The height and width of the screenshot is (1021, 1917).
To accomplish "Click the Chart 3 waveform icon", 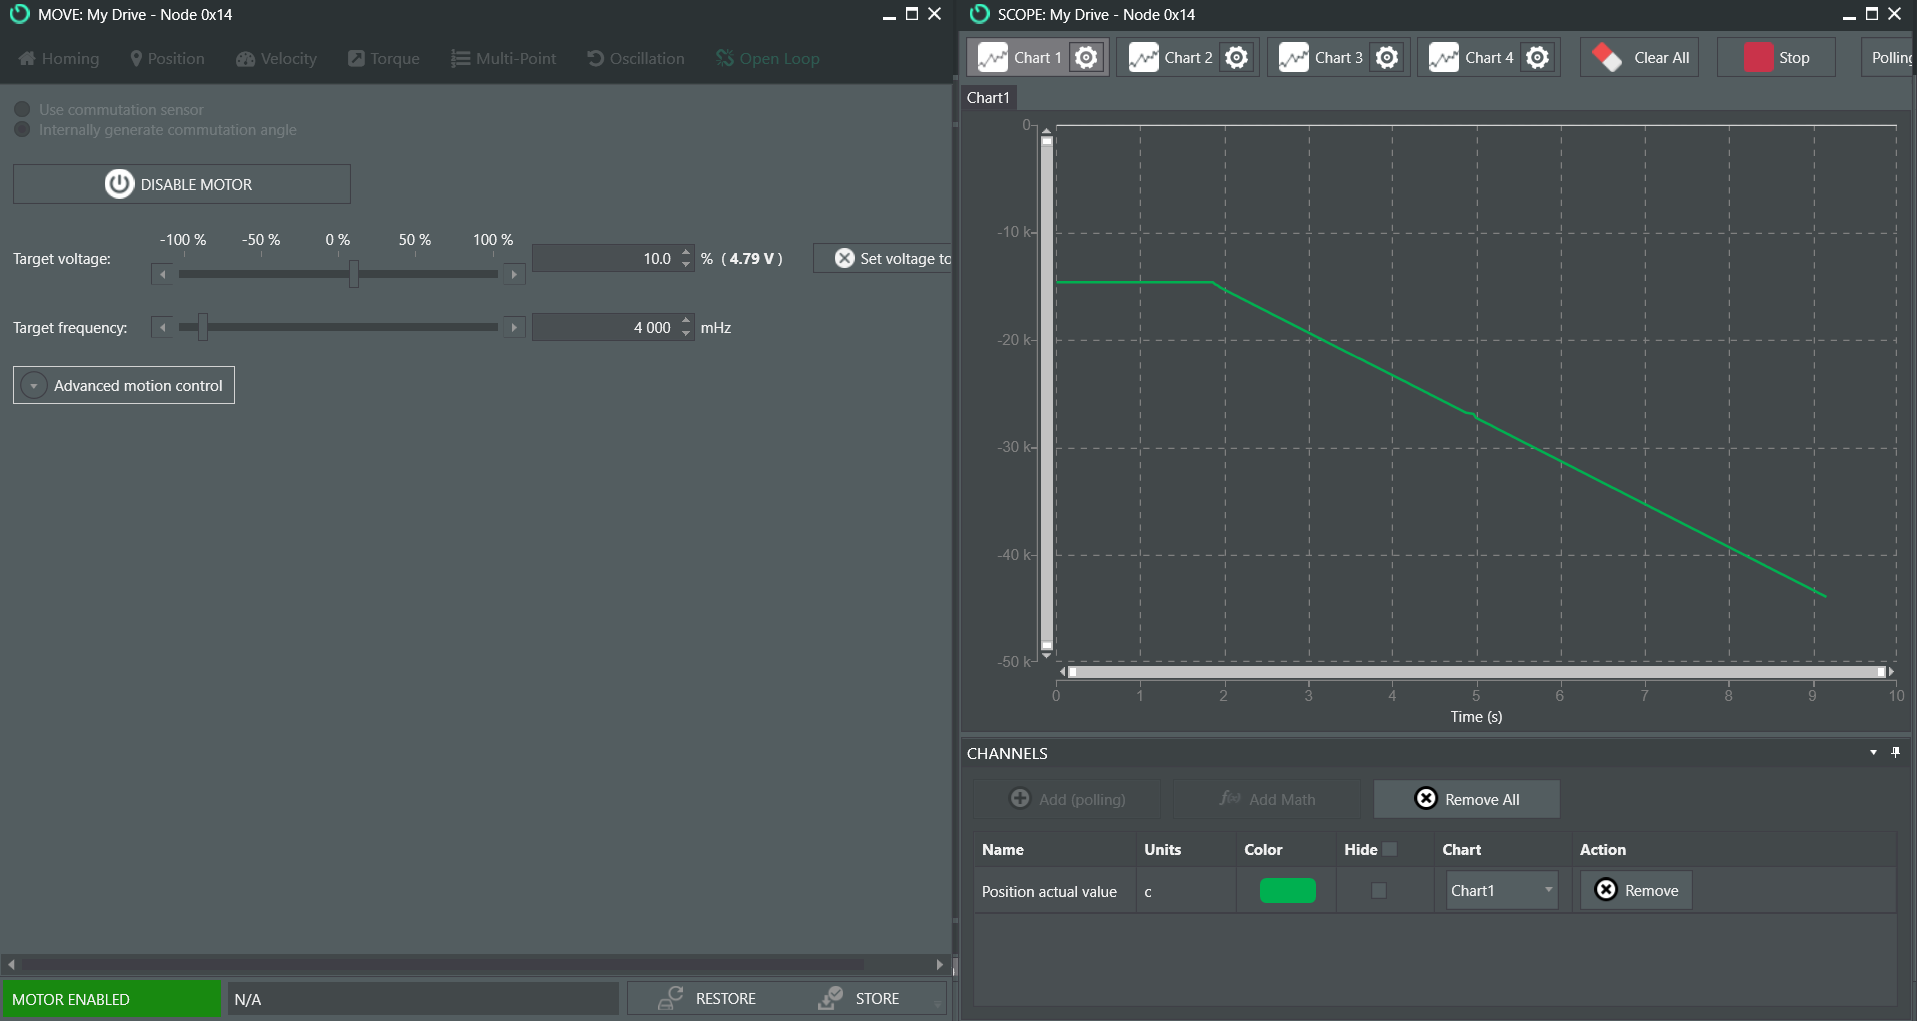I will pyautogui.click(x=1293, y=58).
